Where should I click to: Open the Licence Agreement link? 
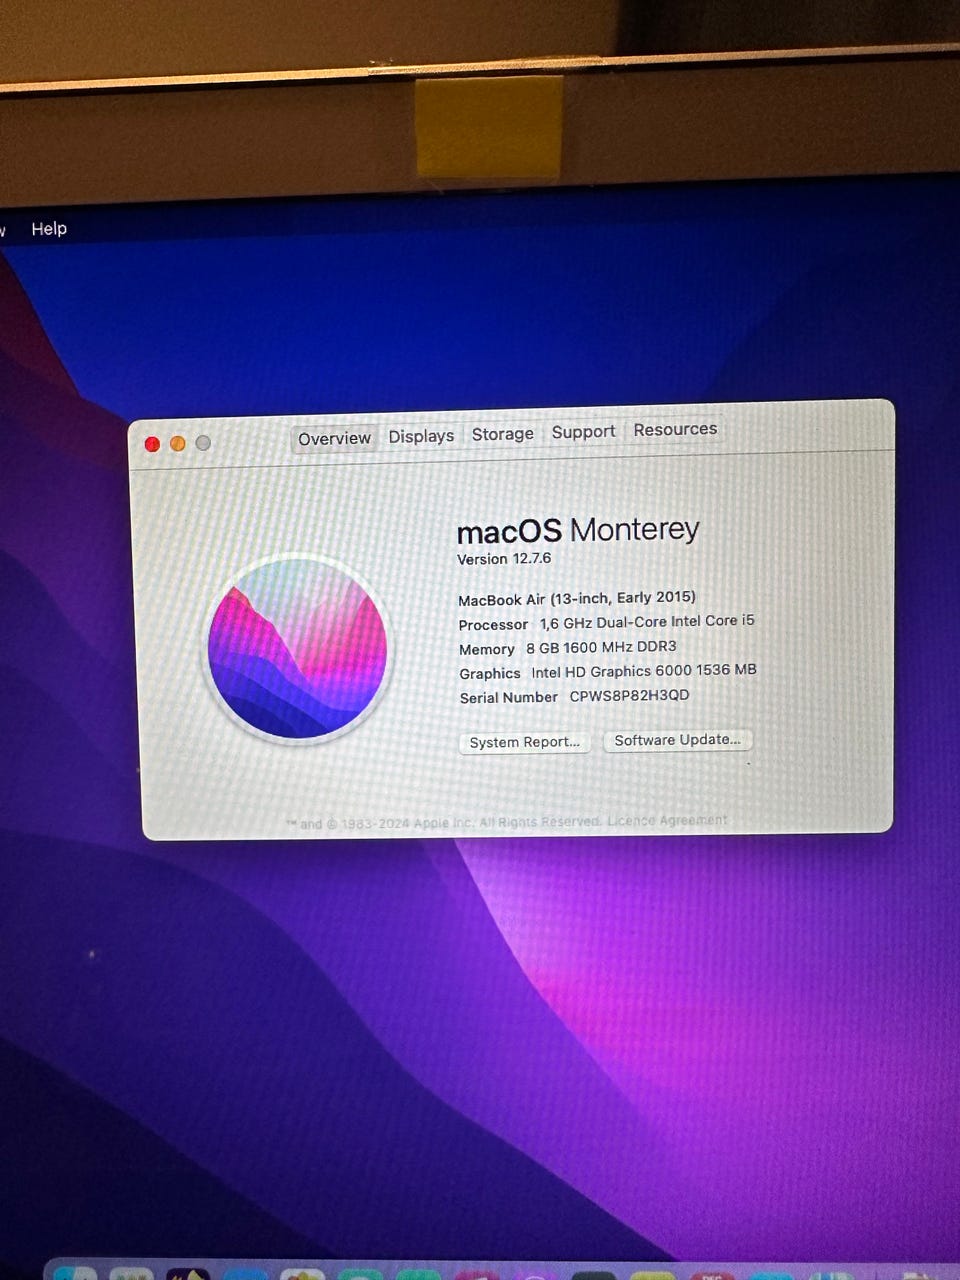point(667,820)
